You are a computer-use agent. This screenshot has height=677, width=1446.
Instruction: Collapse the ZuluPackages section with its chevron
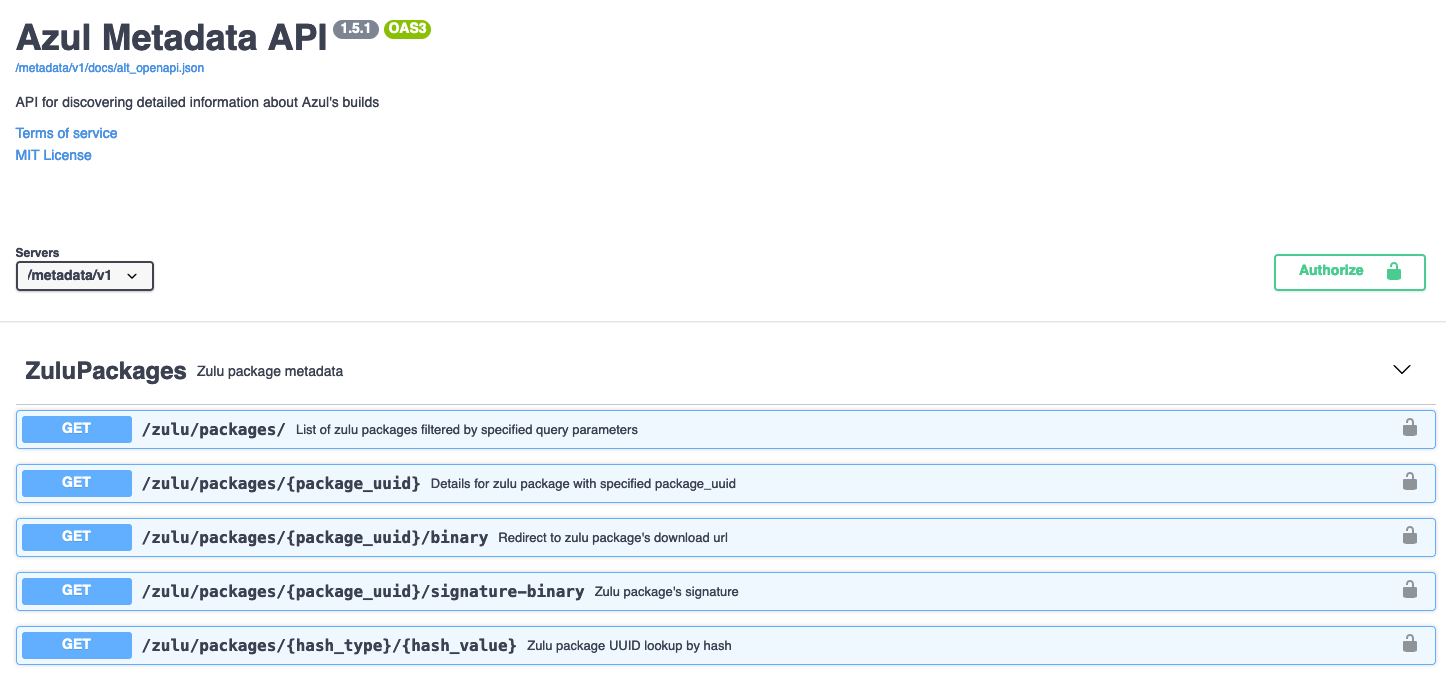point(1401,369)
